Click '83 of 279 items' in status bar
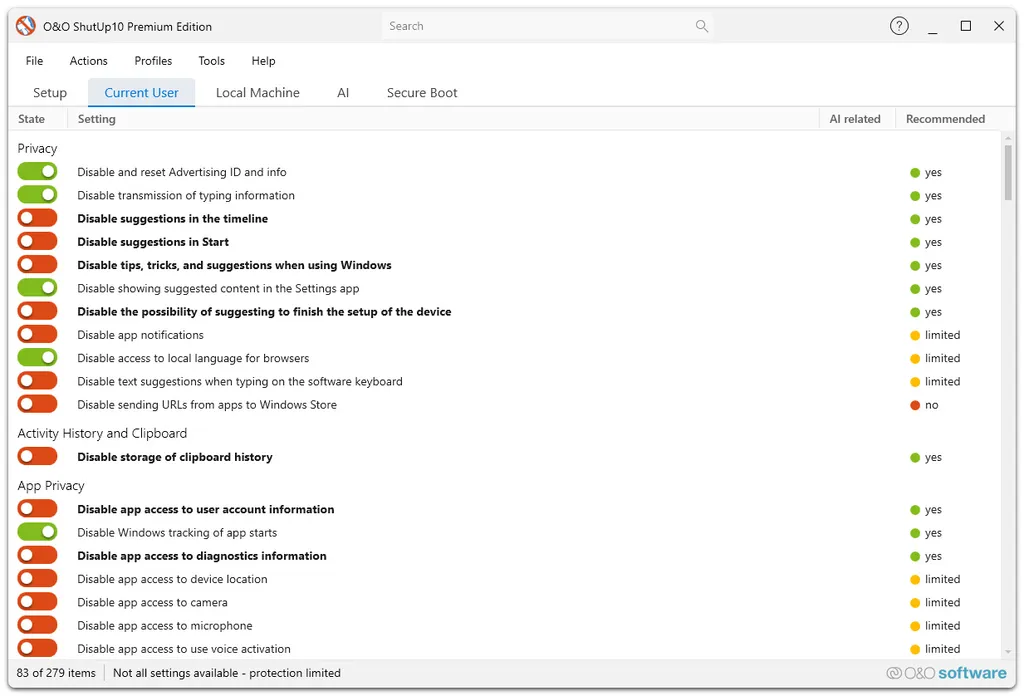The height and width of the screenshot is (696, 1024). pyautogui.click(x=56, y=672)
